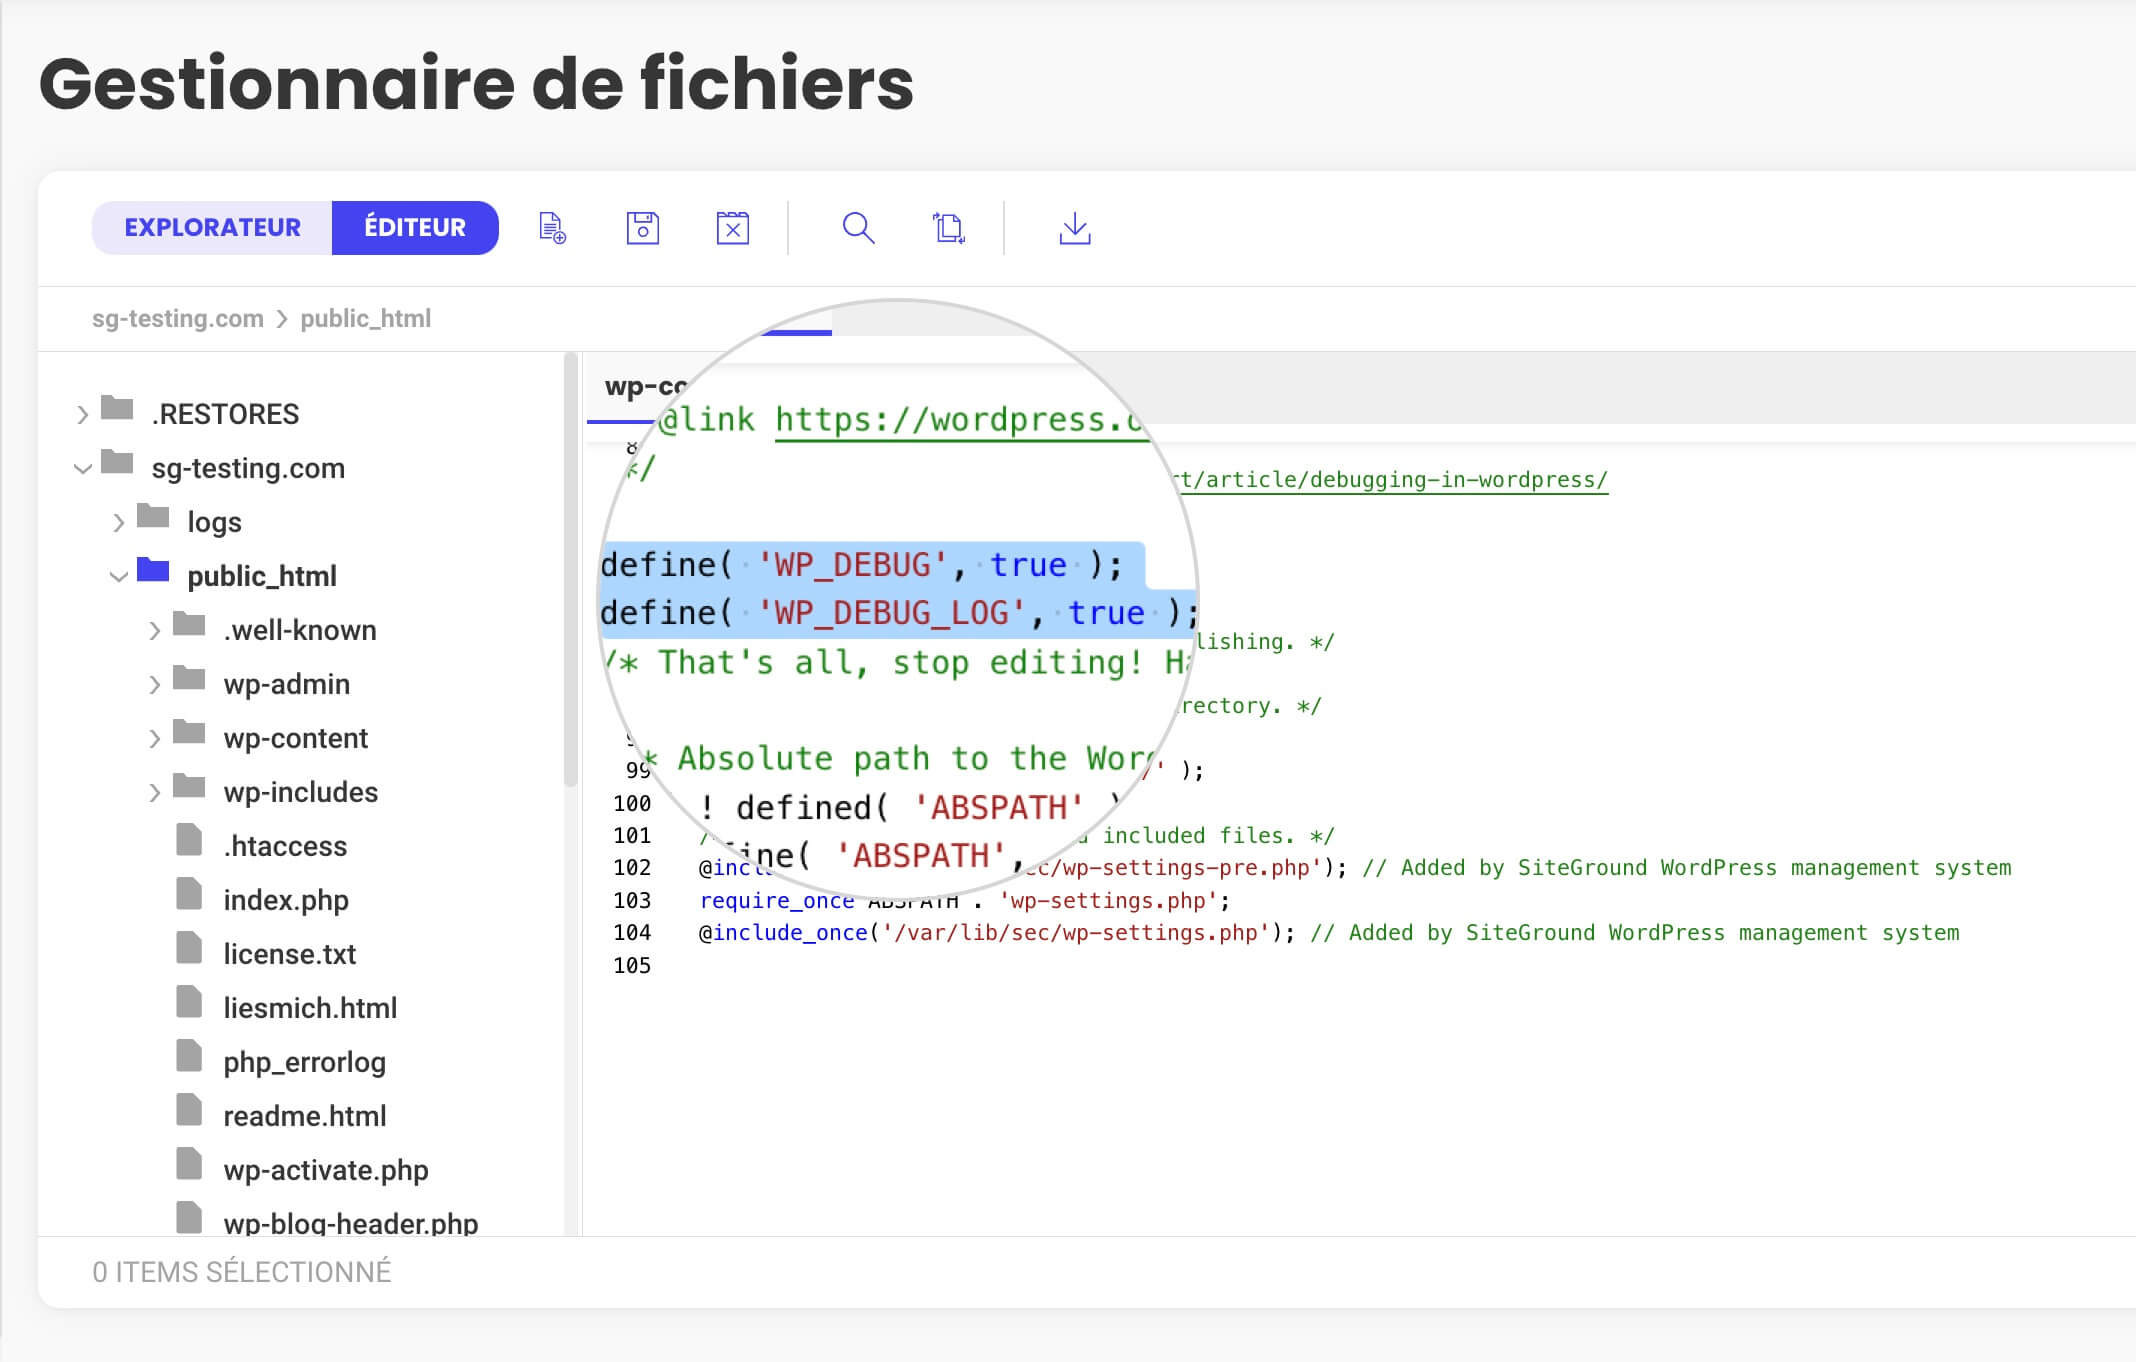Expand the .RESTORES folder chevron
2136x1362 pixels.
click(83, 414)
